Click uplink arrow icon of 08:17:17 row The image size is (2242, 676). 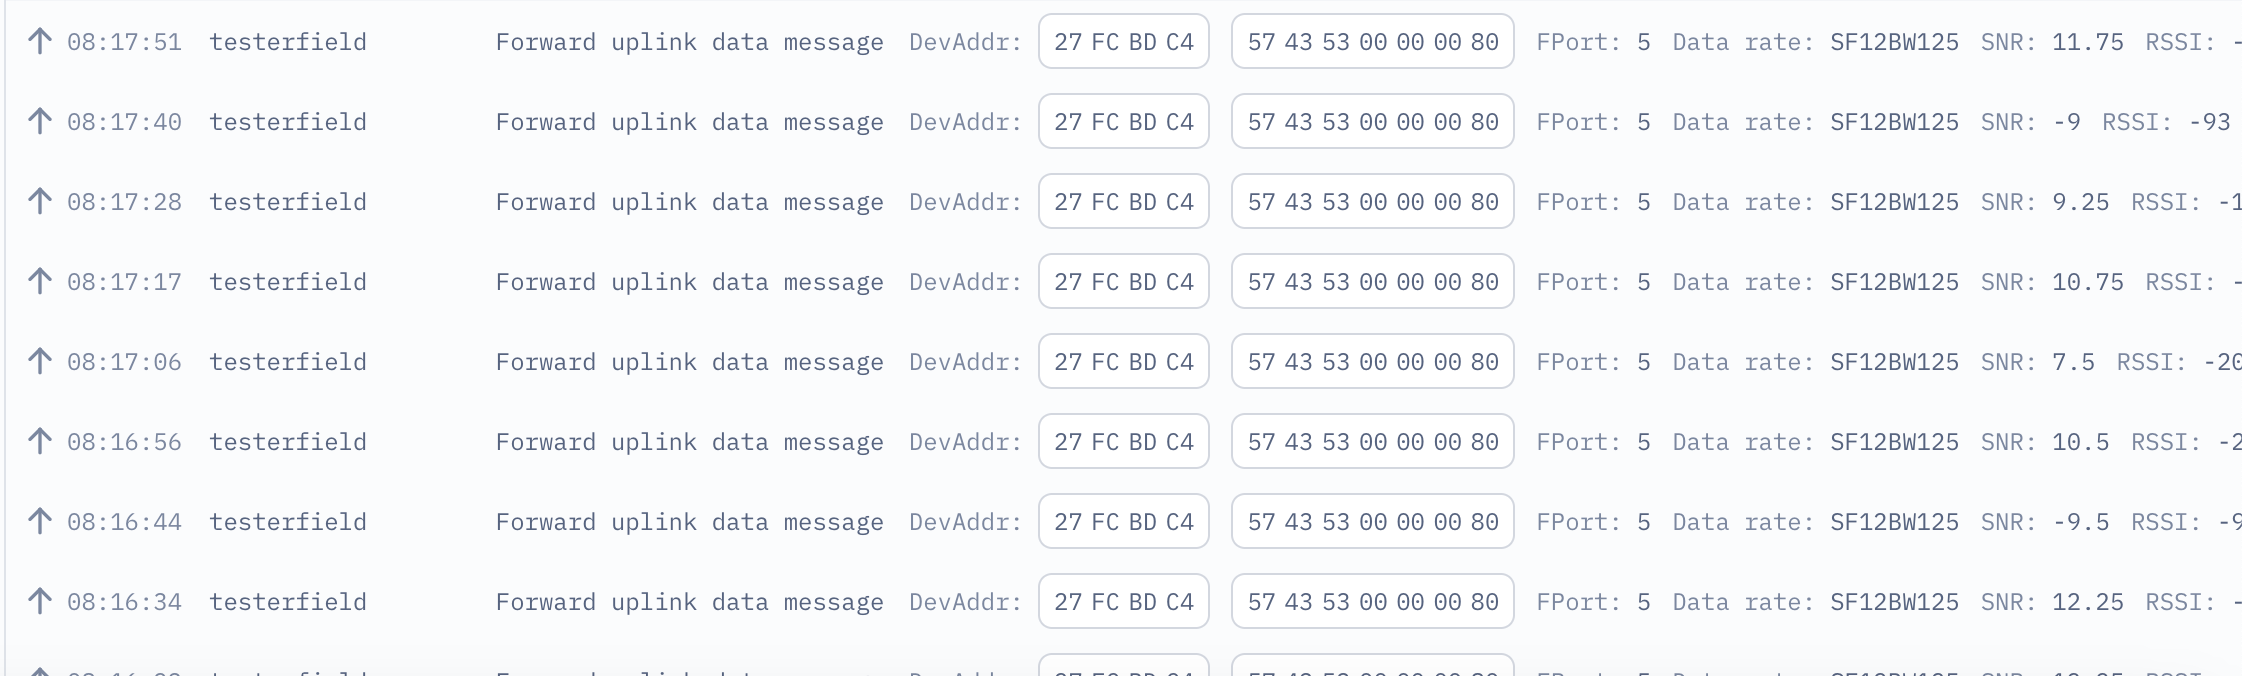click(39, 281)
